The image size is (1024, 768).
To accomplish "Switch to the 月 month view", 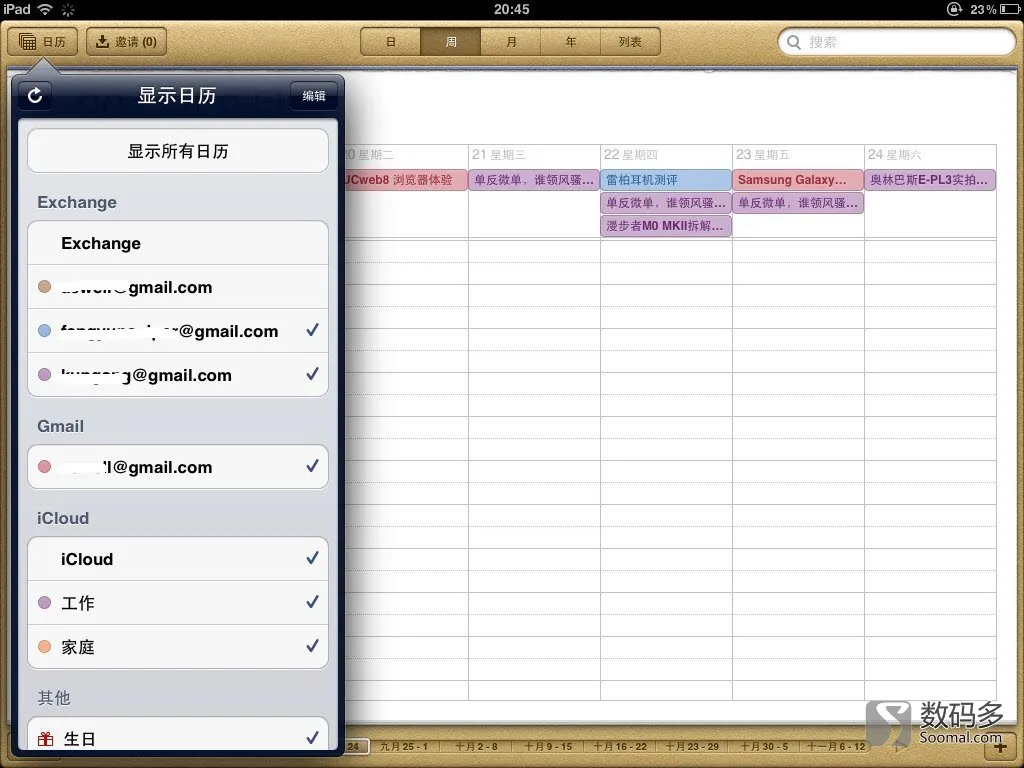I will tap(511, 42).
